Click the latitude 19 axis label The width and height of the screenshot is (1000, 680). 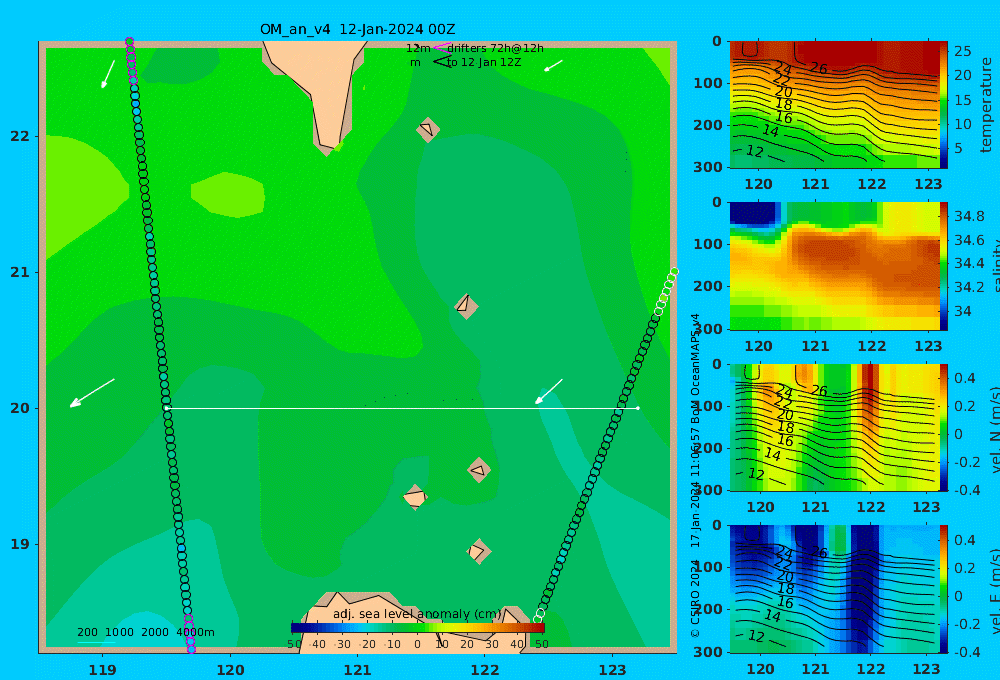20,544
